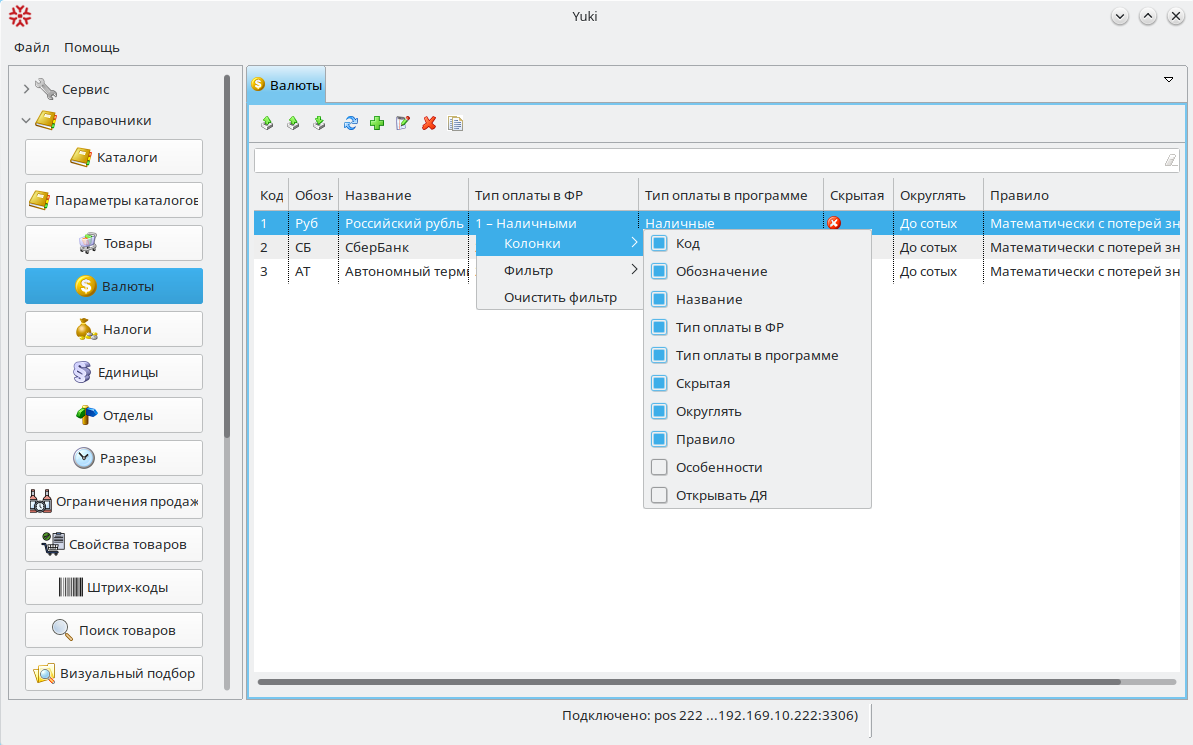Click the Параметры каталогов button
The image size is (1193, 745).
click(114, 200)
